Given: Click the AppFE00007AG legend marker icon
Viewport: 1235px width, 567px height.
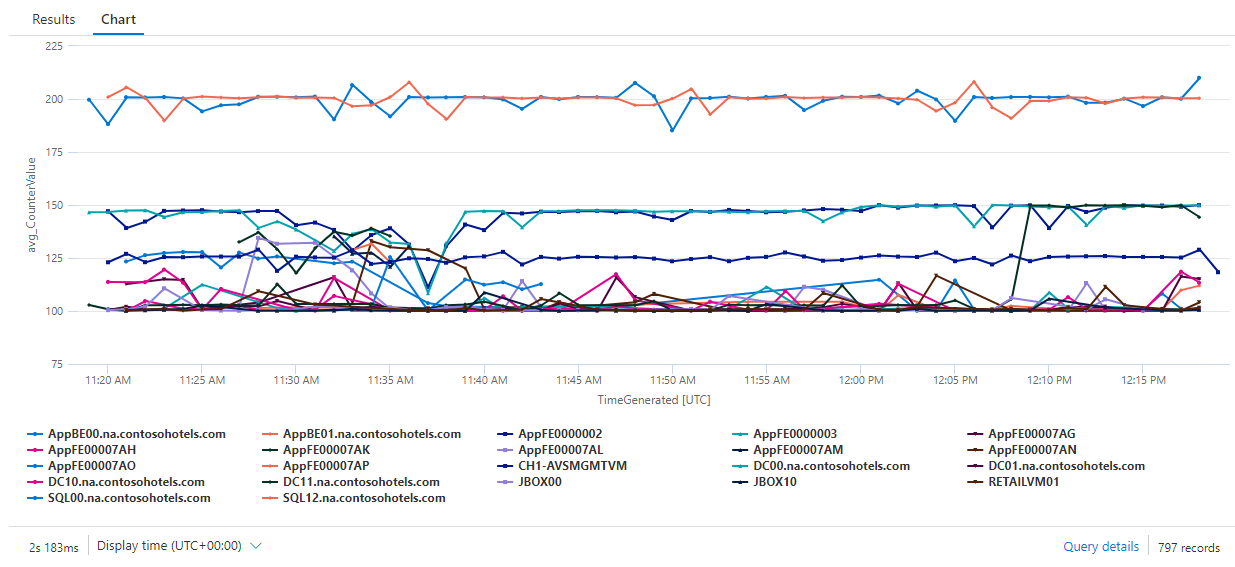Looking at the screenshot, I should pyautogui.click(x=975, y=434).
